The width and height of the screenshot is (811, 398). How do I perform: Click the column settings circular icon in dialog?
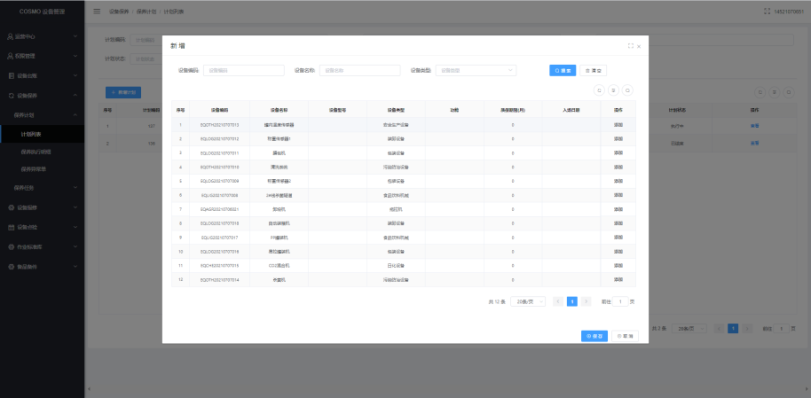click(x=613, y=90)
